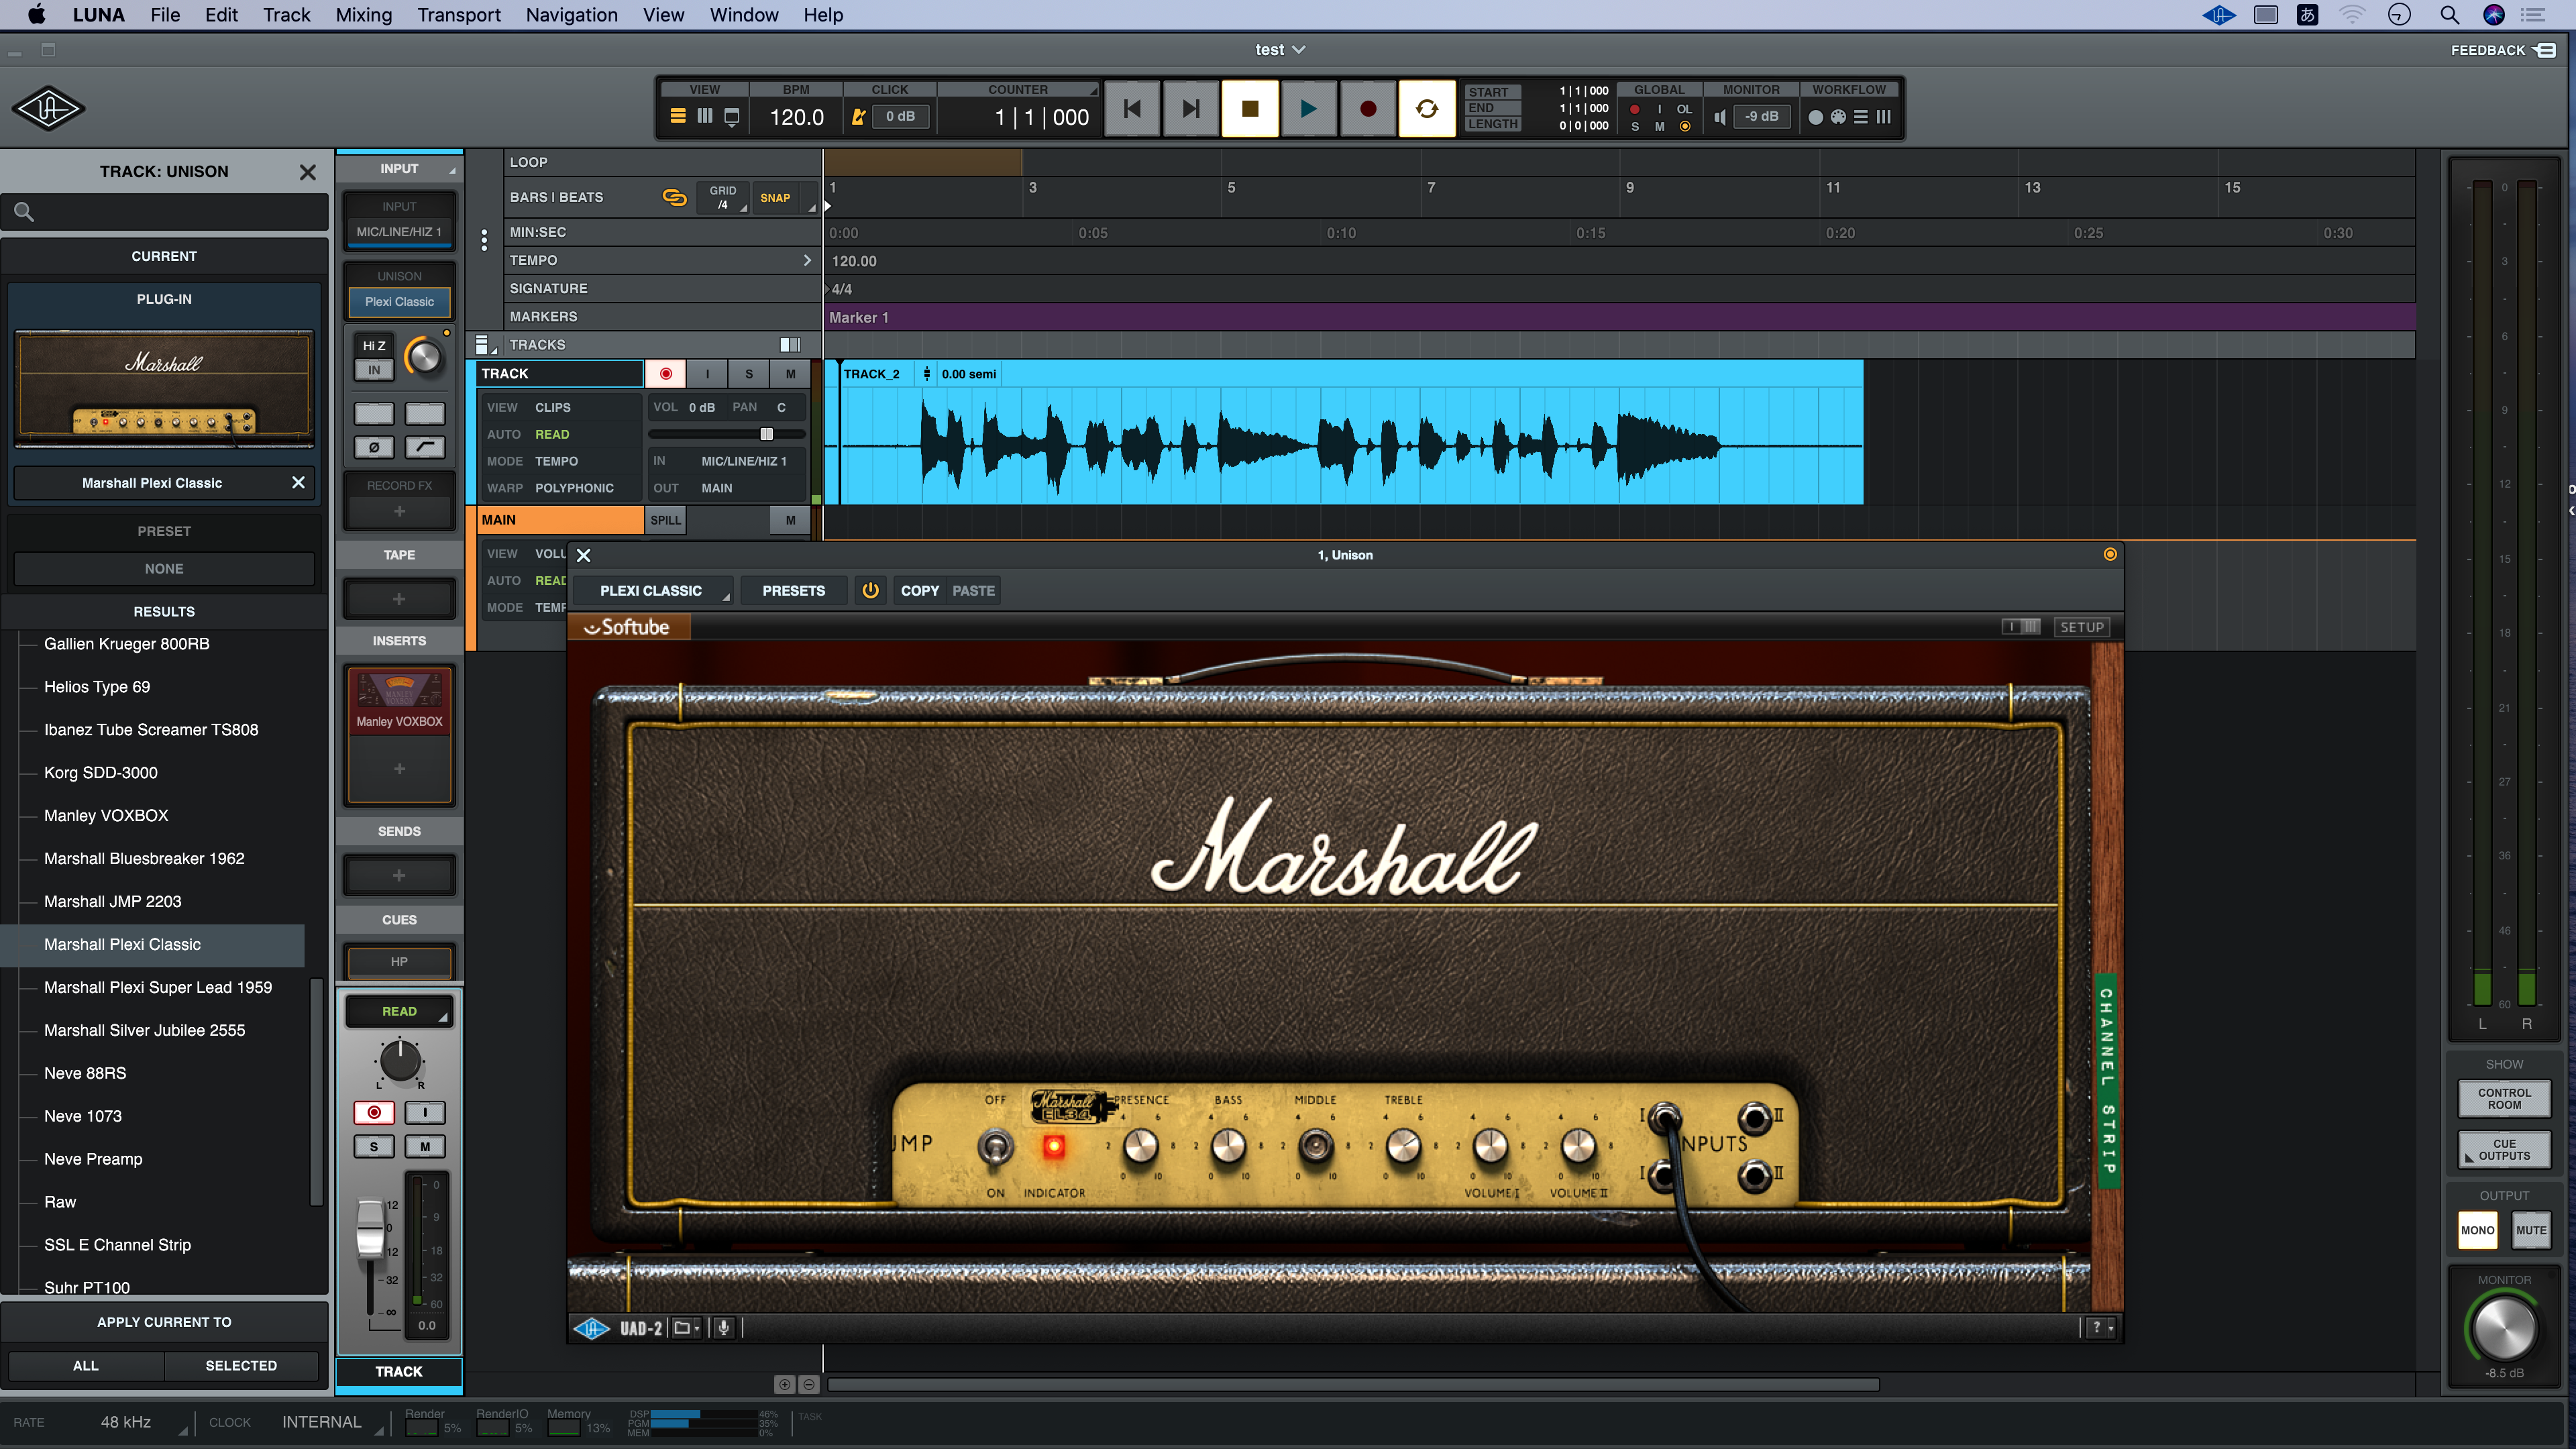
Task: Toggle the loop cycle button
Action: coord(1427,109)
